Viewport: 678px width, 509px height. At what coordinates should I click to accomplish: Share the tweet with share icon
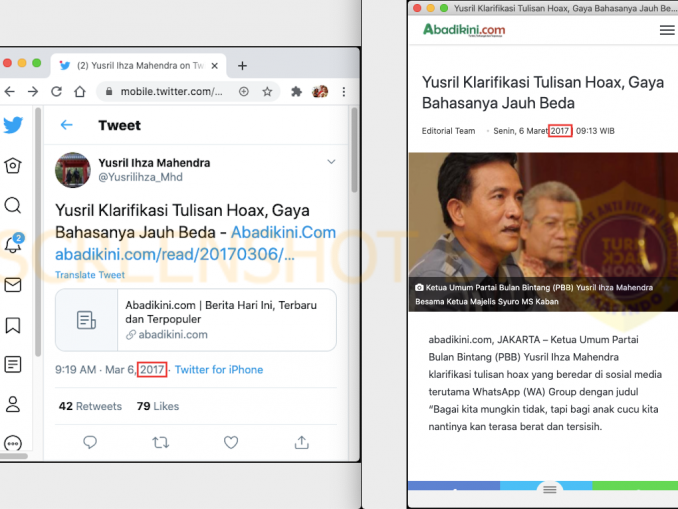tap(301, 442)
